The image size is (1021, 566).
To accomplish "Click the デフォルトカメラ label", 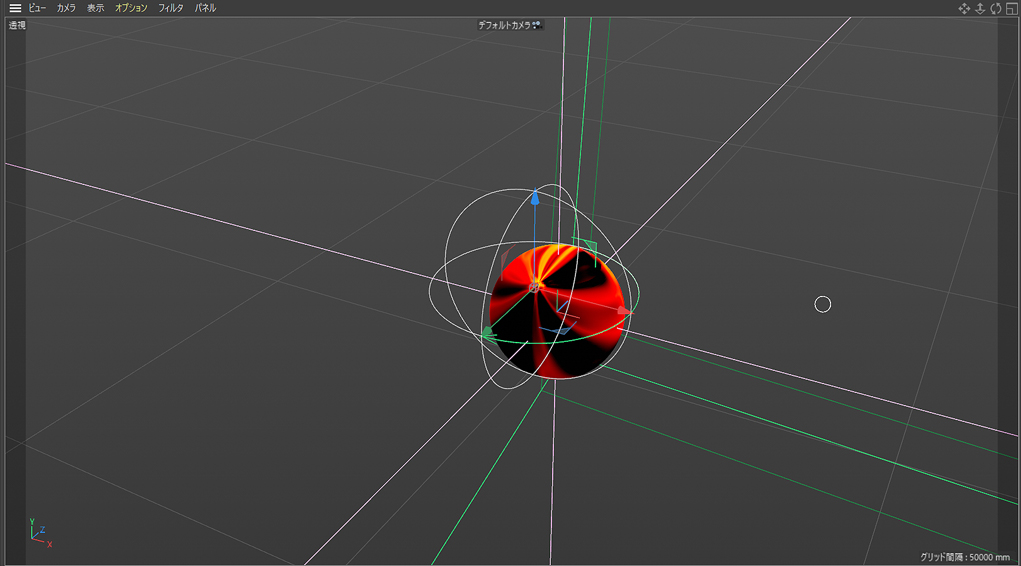I will [504, 25].
